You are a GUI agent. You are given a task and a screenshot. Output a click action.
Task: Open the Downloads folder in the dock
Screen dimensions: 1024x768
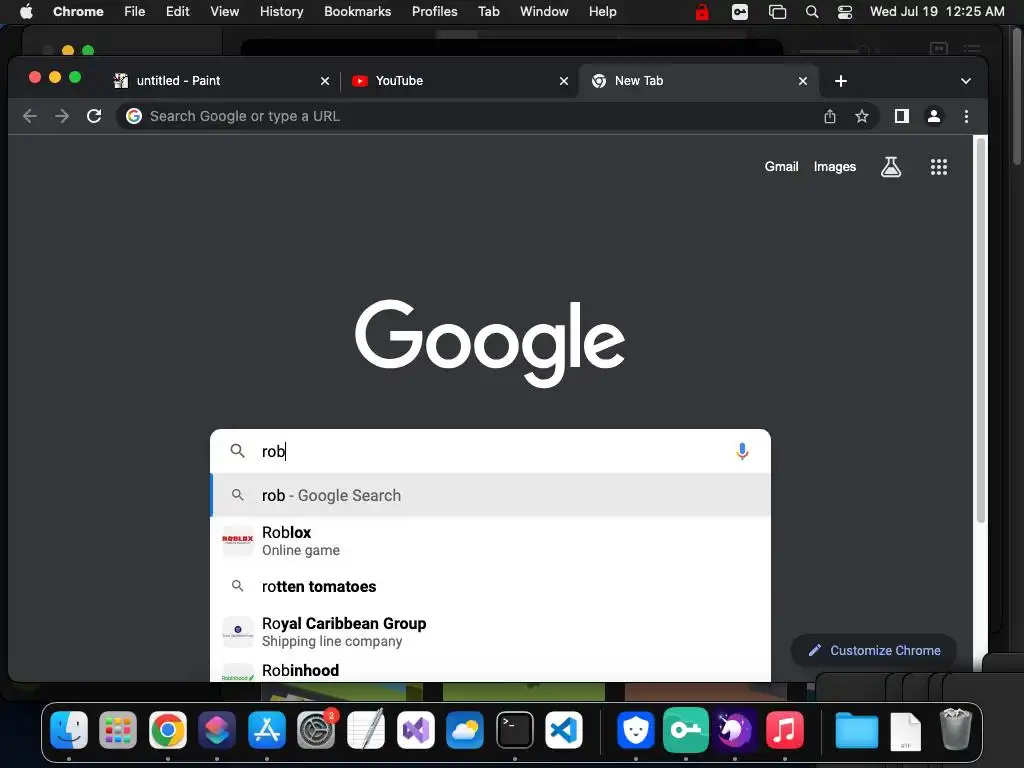tap(856, 729)
